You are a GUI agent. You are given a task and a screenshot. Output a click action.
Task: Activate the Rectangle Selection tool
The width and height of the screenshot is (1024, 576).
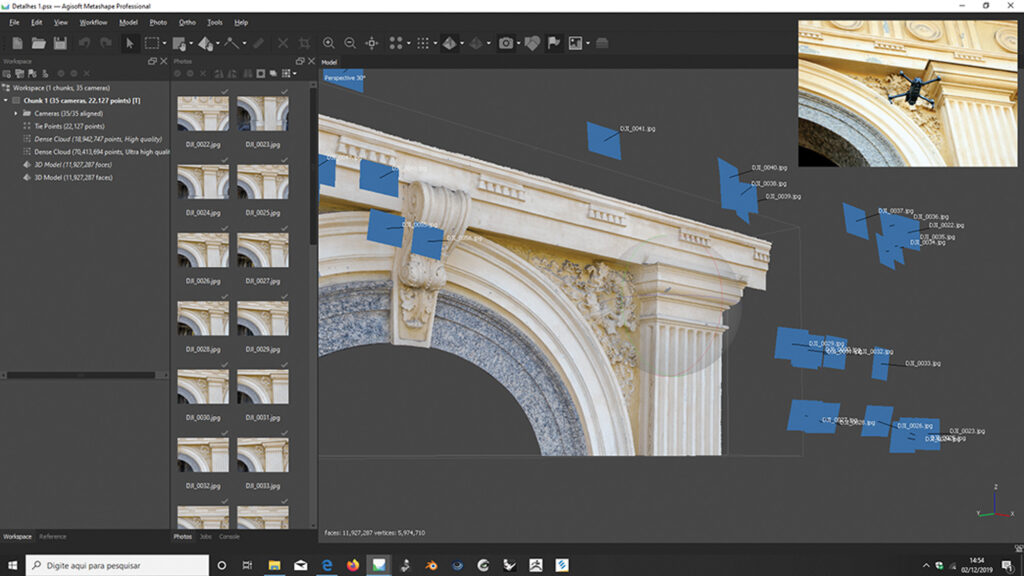152,43
